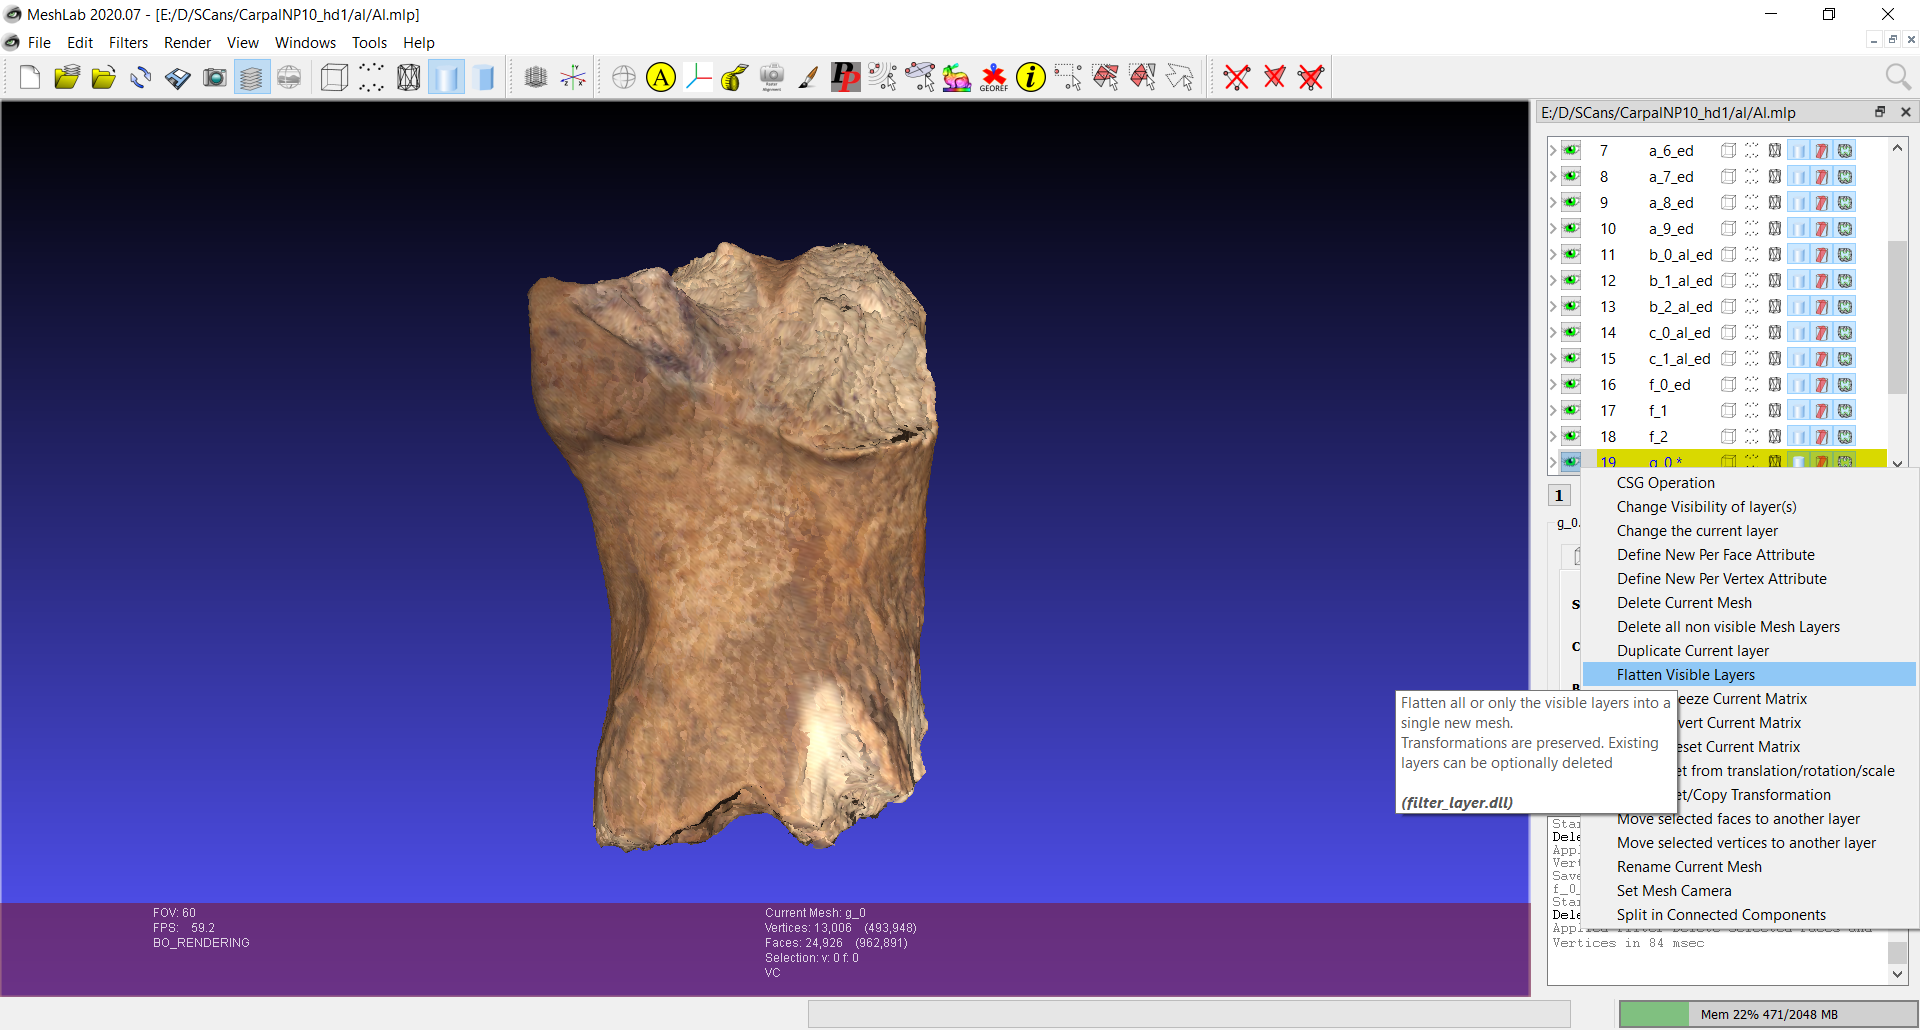Image resolution: width=1920 pixels, height=1030 pixels.
Task: Select Duplicate Current layer
Action: [x=1749, y=651]
